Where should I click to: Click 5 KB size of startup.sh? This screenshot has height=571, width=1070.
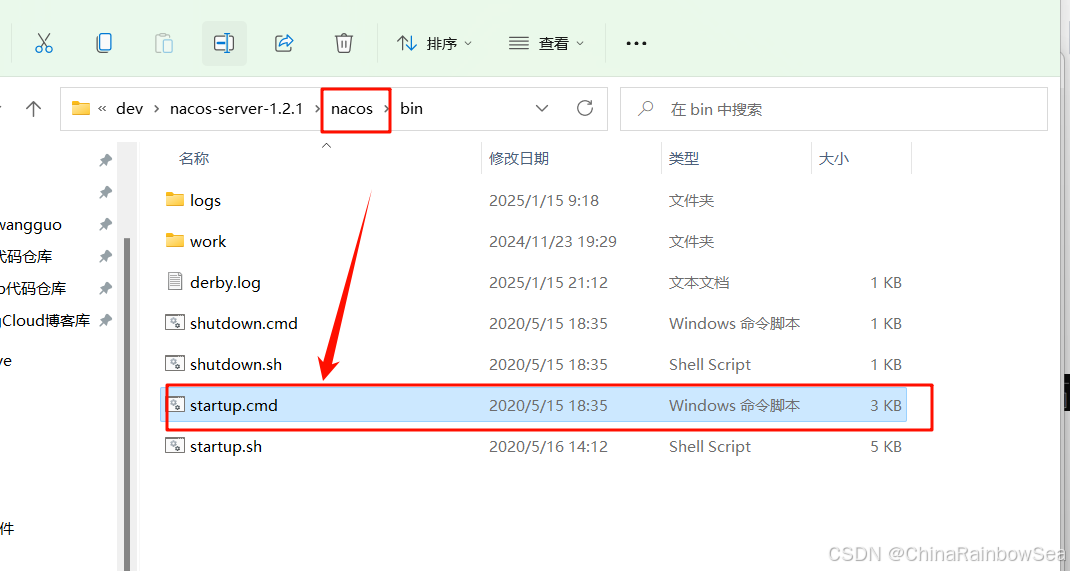point(886,446)
